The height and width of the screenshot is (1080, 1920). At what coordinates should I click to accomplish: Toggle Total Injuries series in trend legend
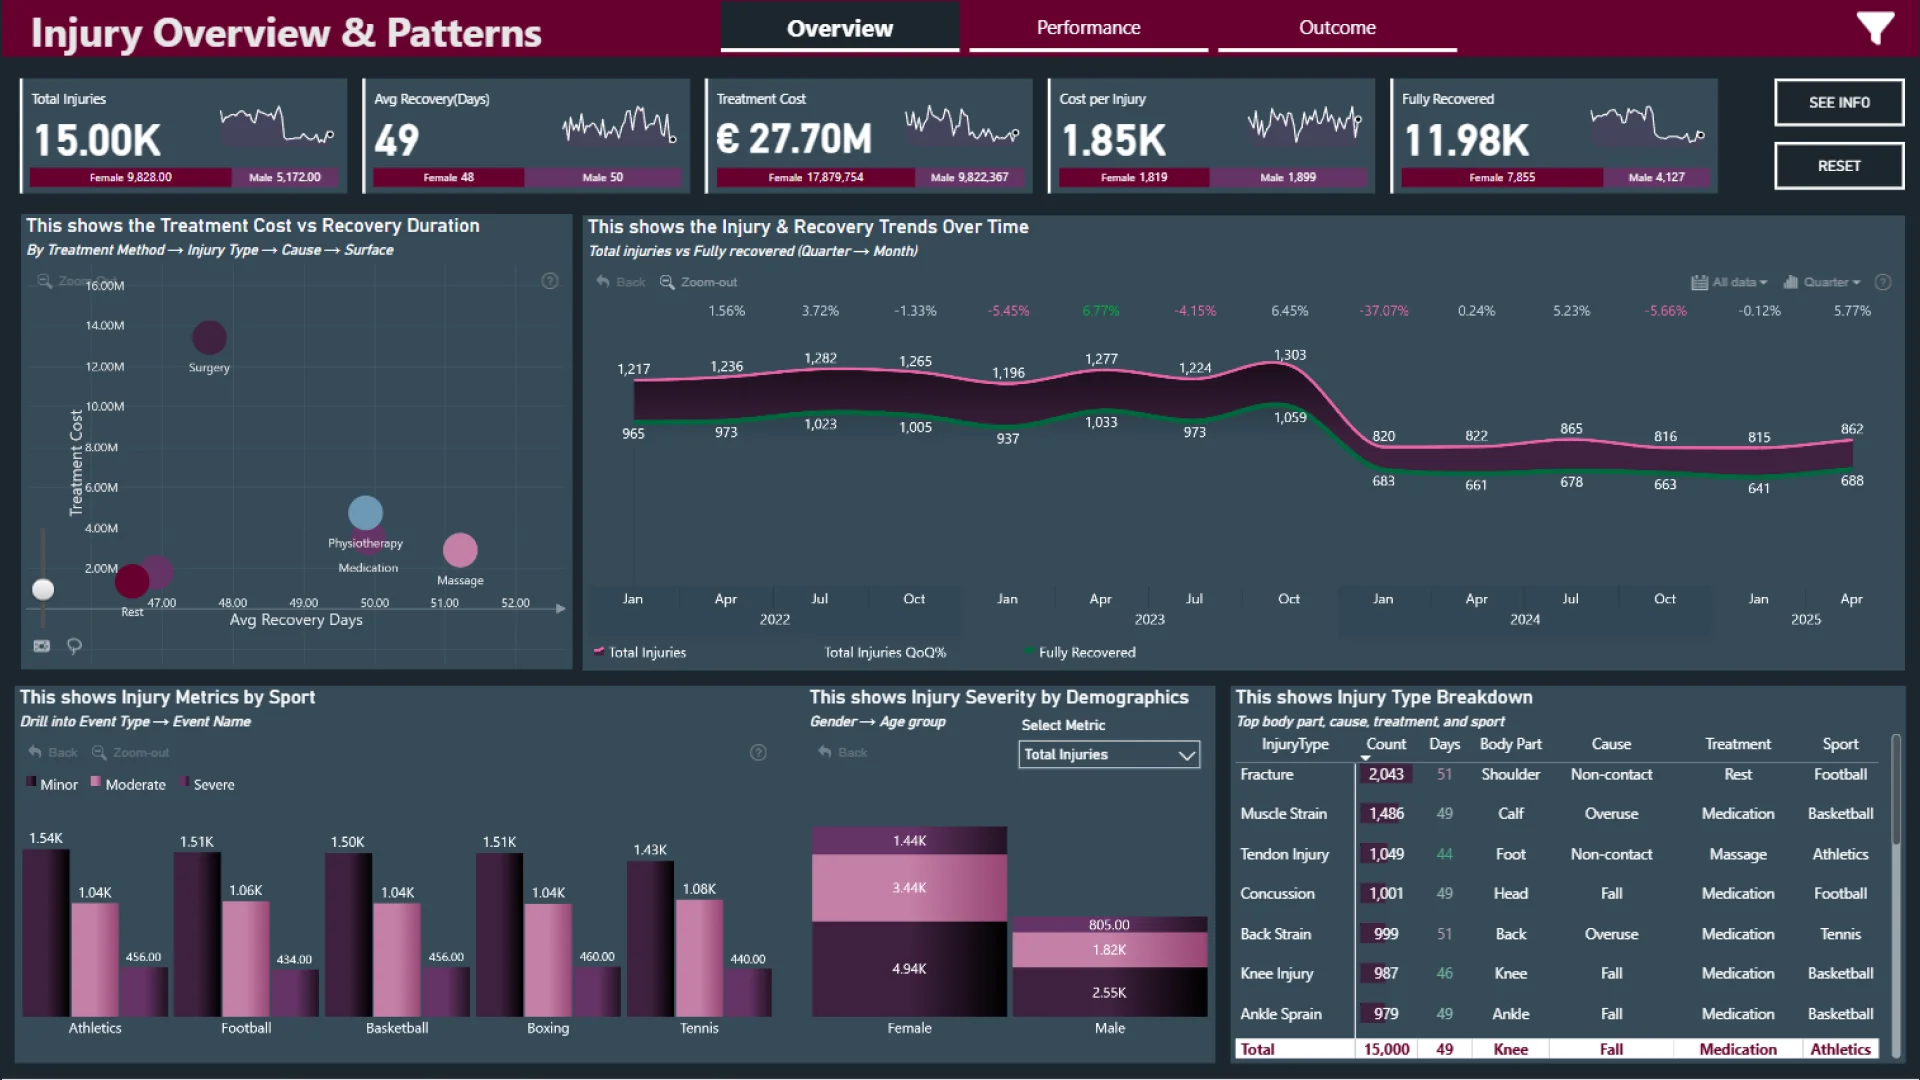click(x=640, y=652)
